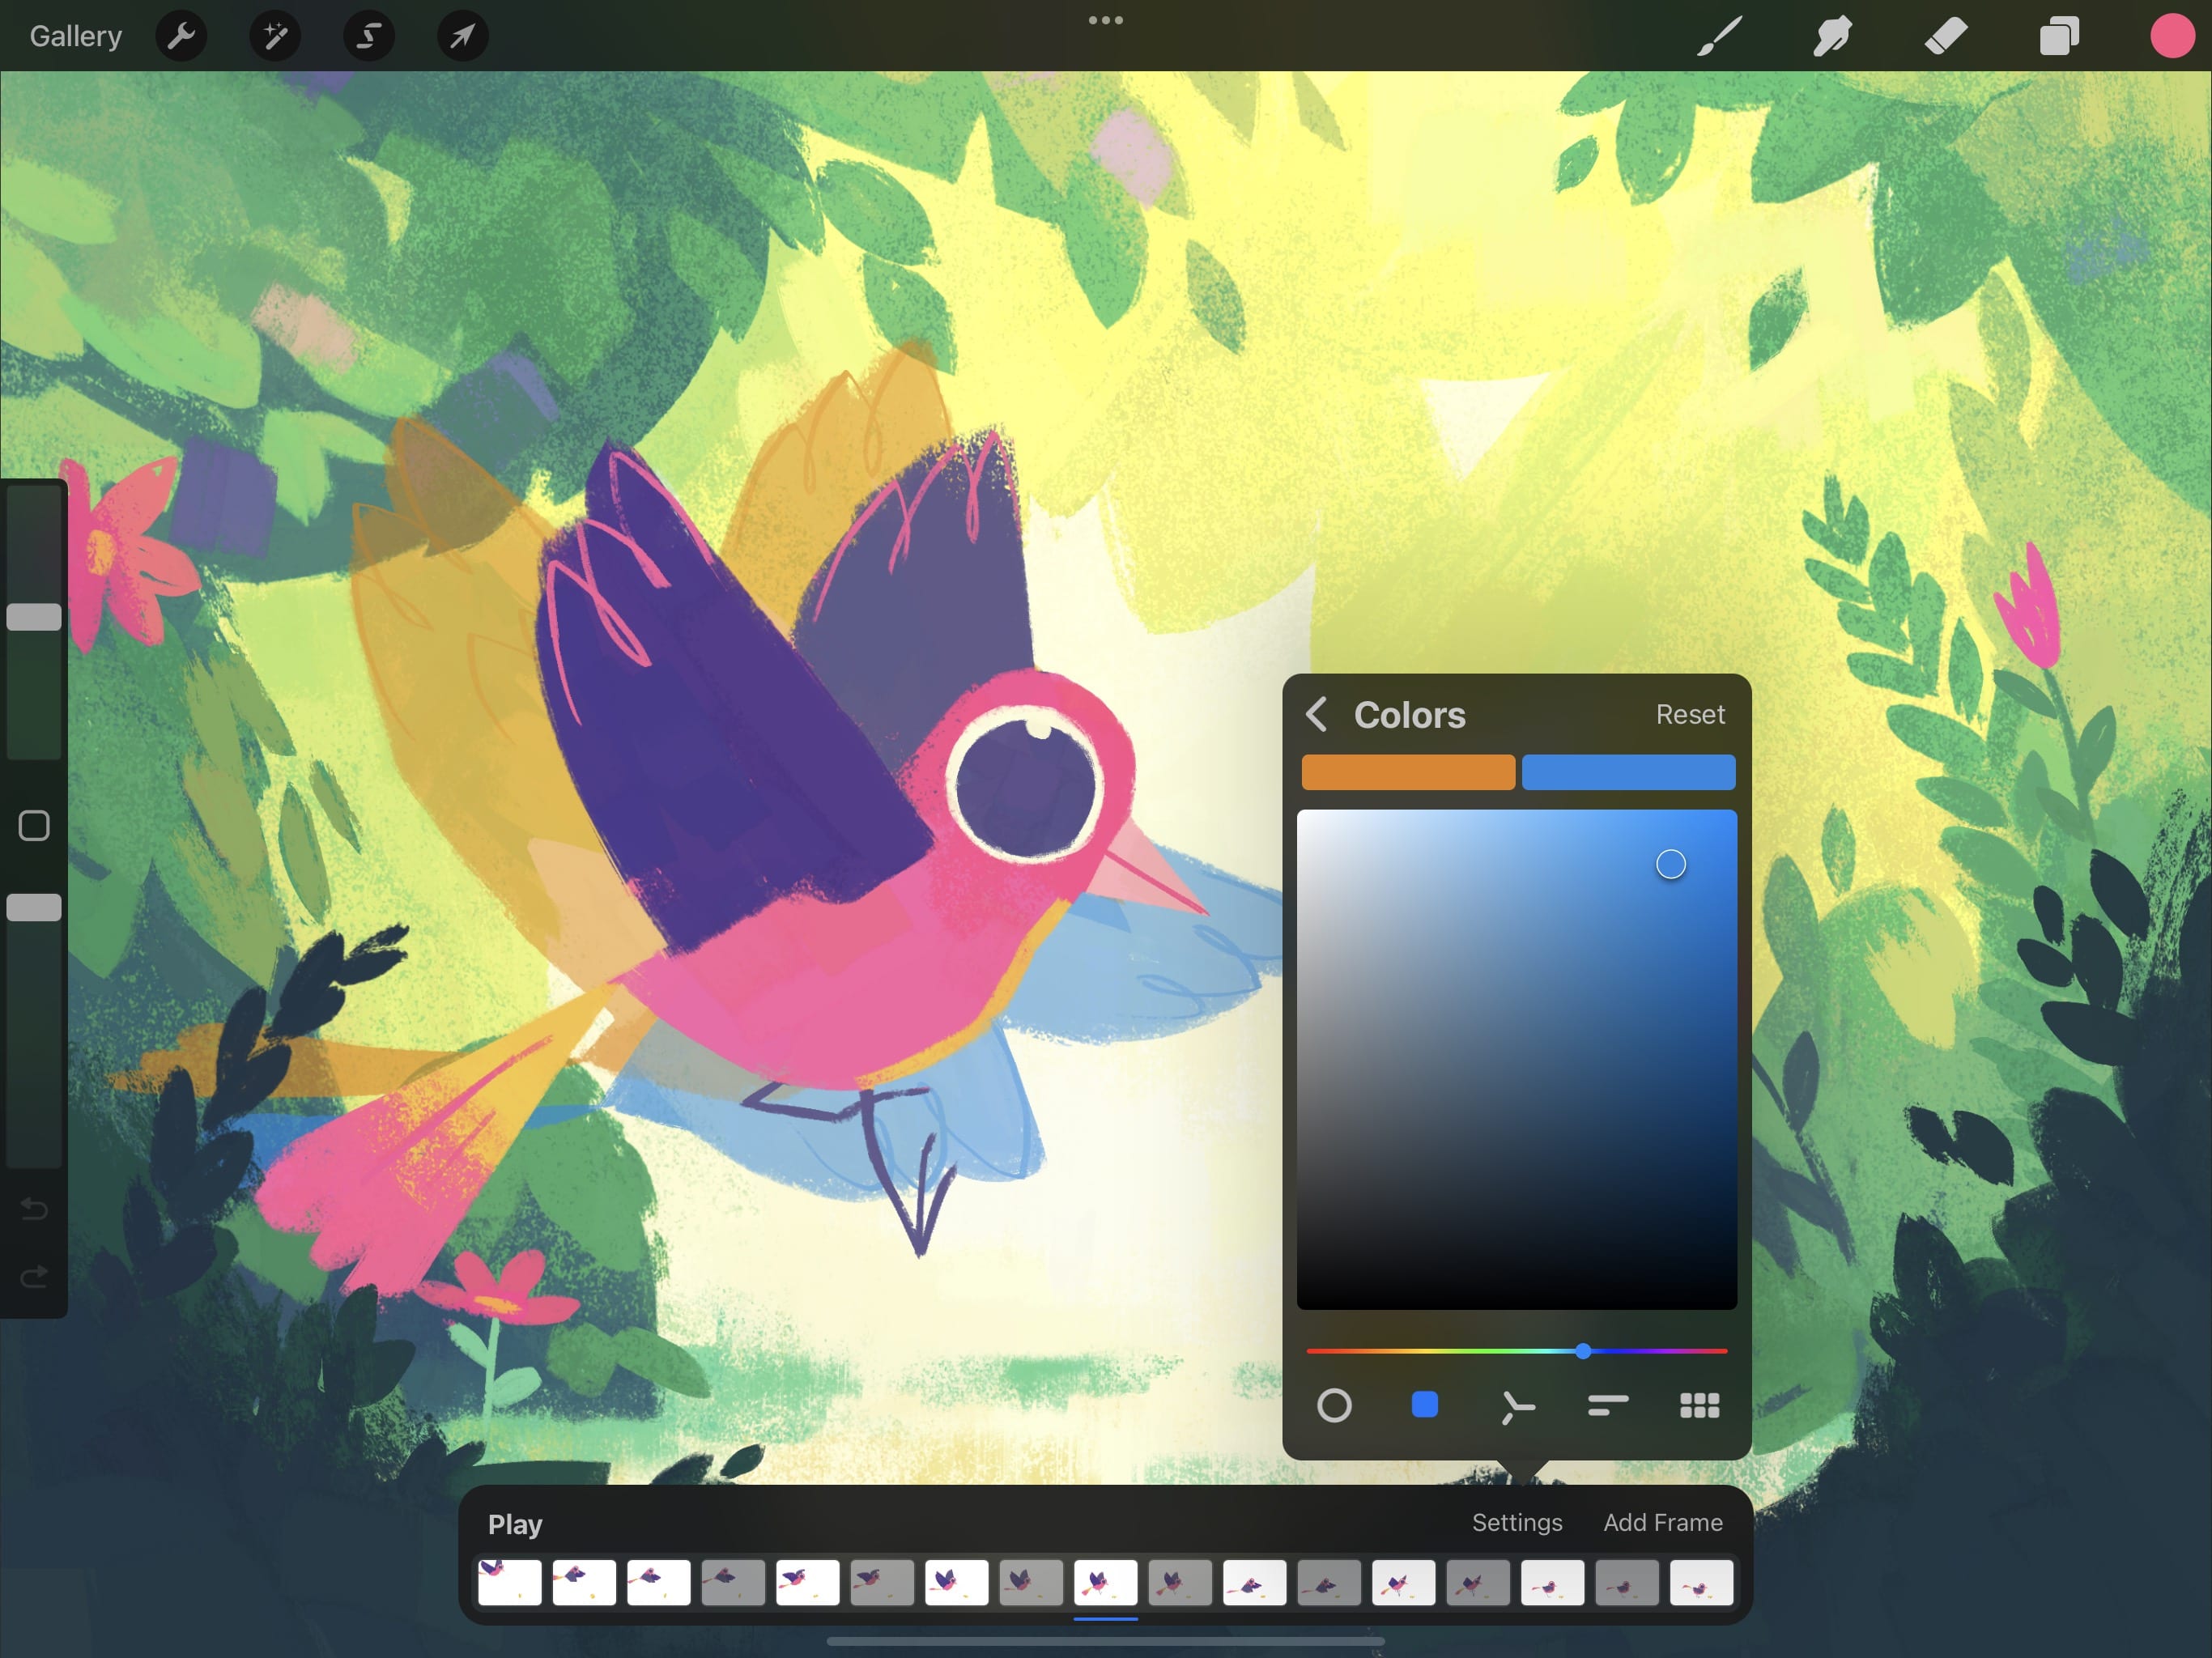The height and width of the screenshot is (1658, 2212).
Task: Open the Actions wrench menu
Action: (x=181, y=36)
